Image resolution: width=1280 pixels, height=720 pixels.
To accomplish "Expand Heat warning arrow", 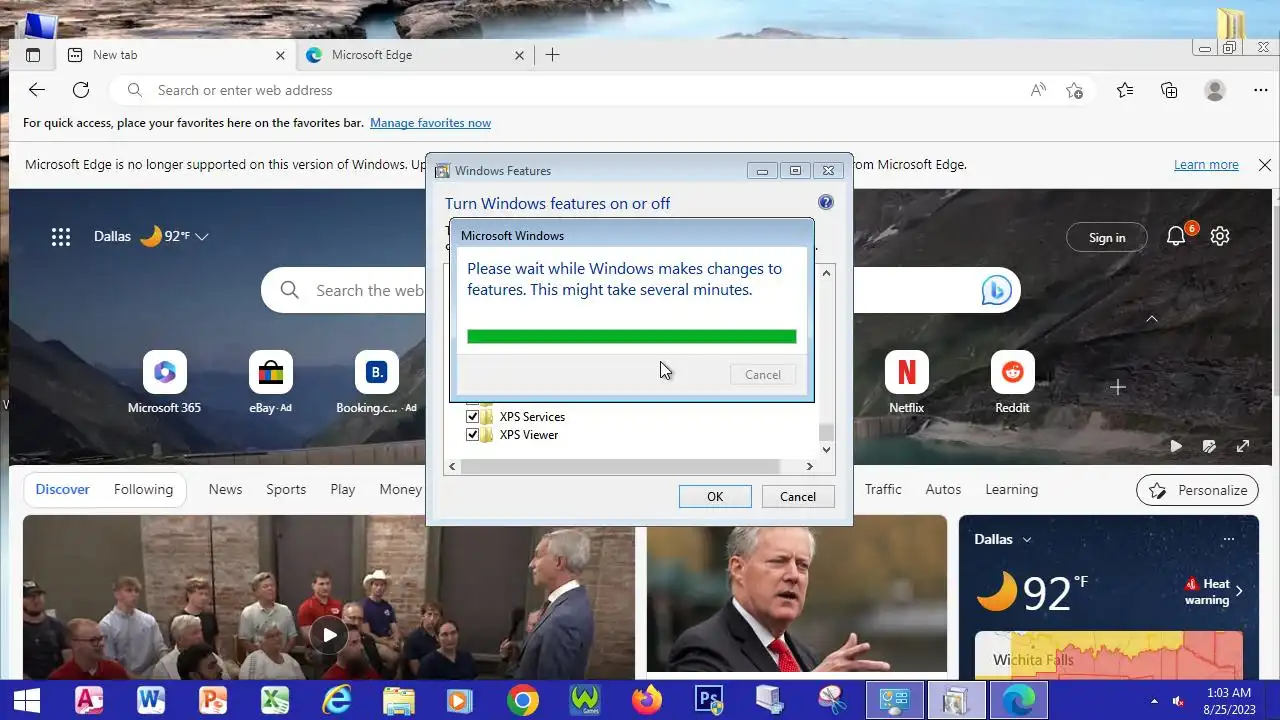I will tap(1239, 591).
